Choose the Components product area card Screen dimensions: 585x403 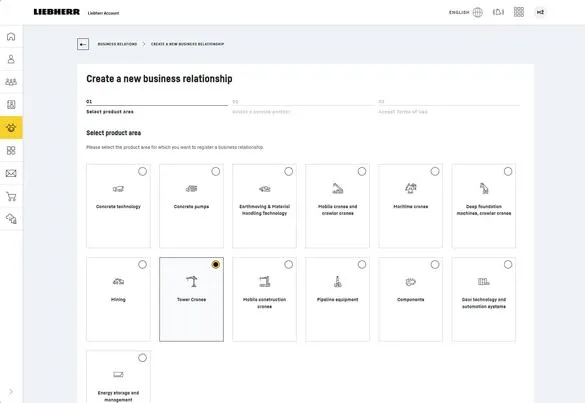(x=410, y=299)
